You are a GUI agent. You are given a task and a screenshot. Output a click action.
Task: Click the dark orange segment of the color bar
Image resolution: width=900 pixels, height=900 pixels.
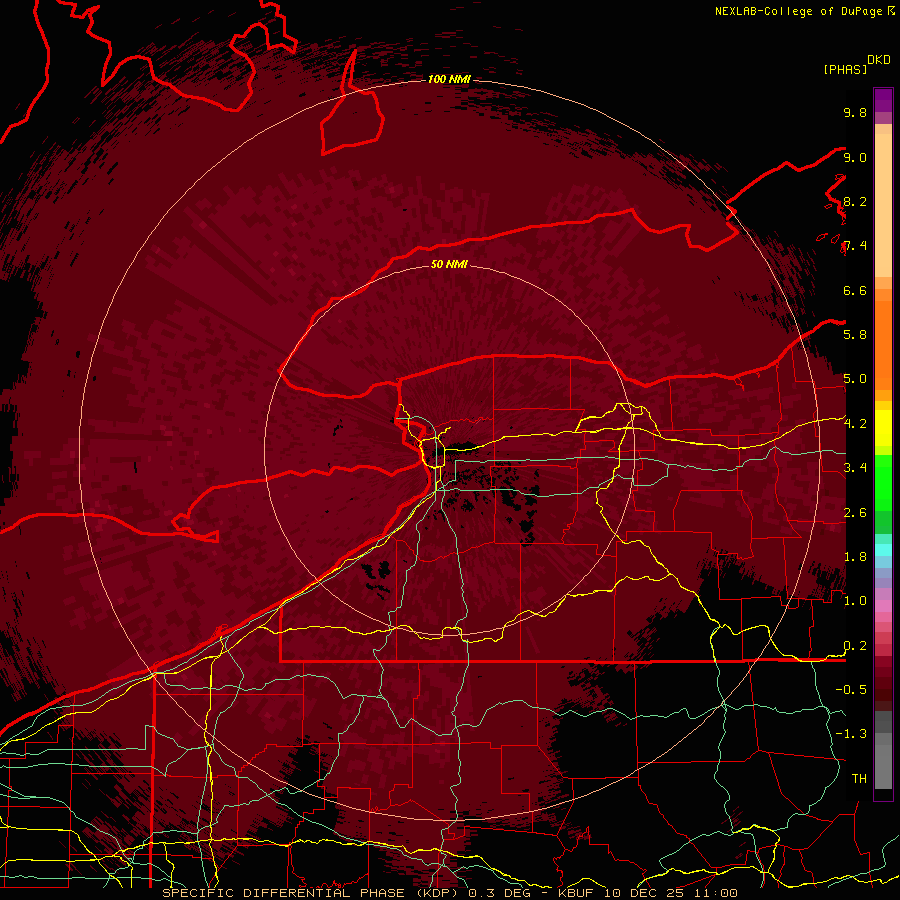[x=883, y=344]
